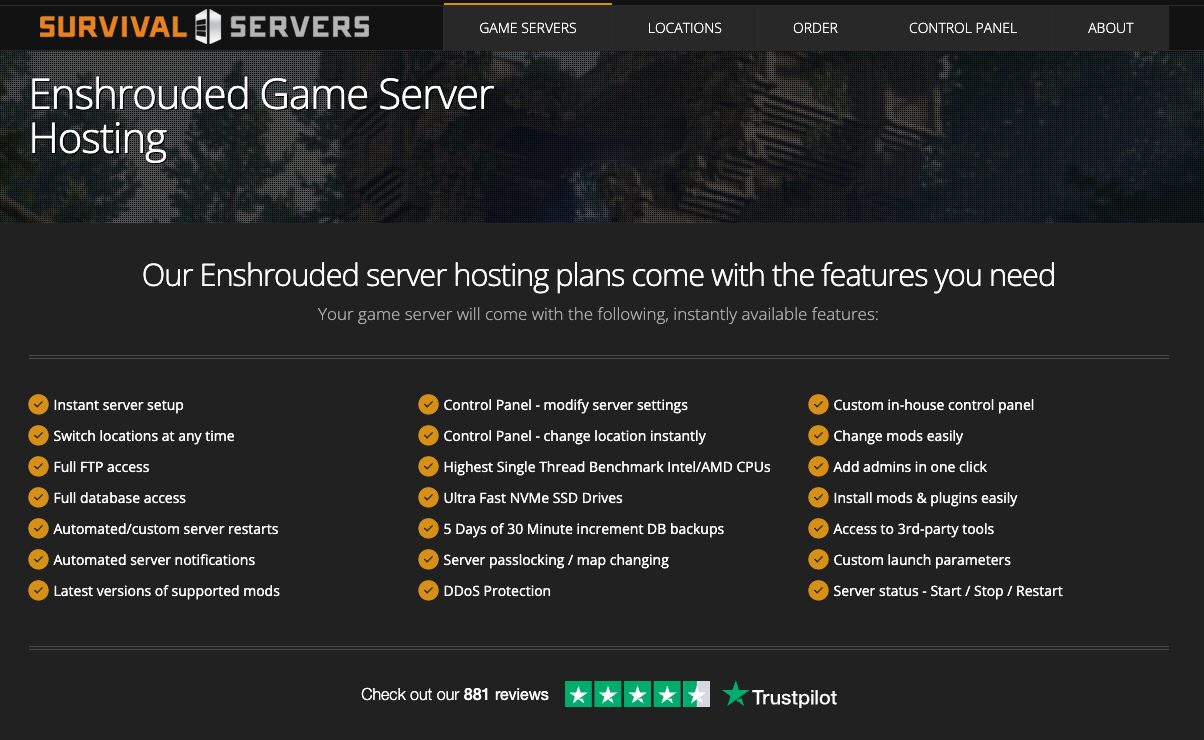
Task: Click checkmark beside Access to 3rd-party tools
Action: coord(818,528)
